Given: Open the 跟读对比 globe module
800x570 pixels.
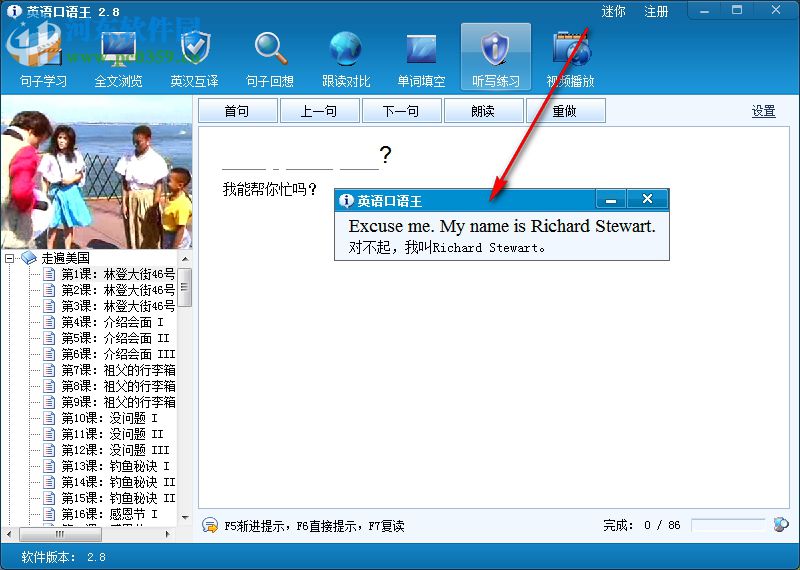Looking at the screenshot, I should point(345,59).
